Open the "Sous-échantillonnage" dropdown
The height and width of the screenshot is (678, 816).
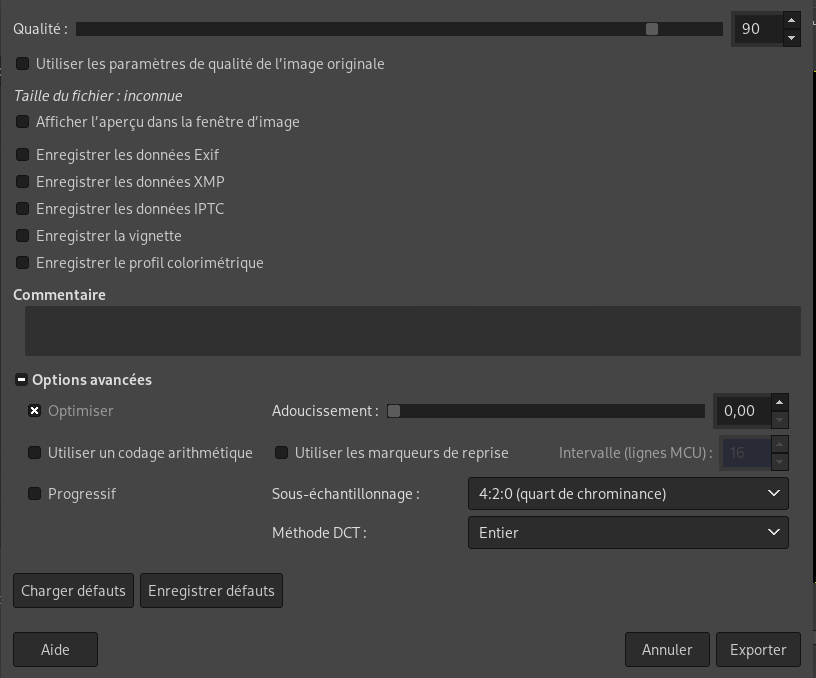click(627, 493)
